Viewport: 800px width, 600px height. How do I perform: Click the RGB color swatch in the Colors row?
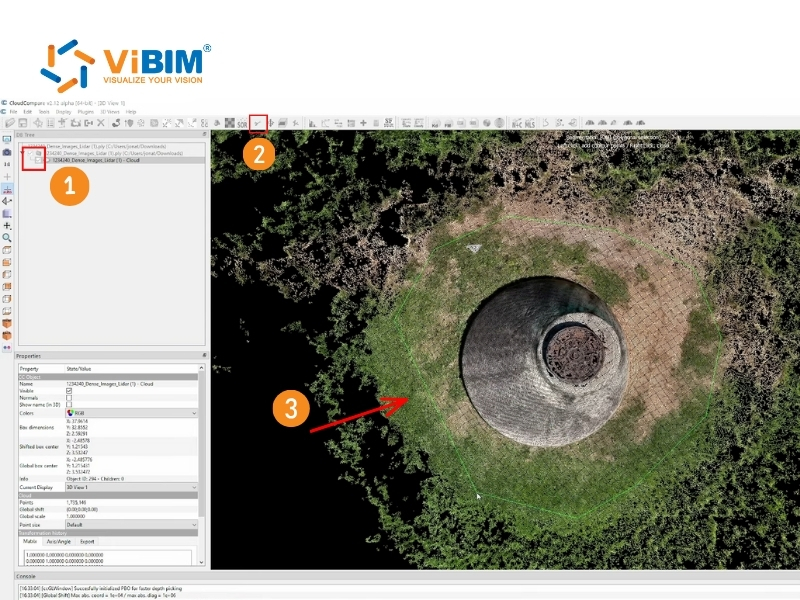70,412
